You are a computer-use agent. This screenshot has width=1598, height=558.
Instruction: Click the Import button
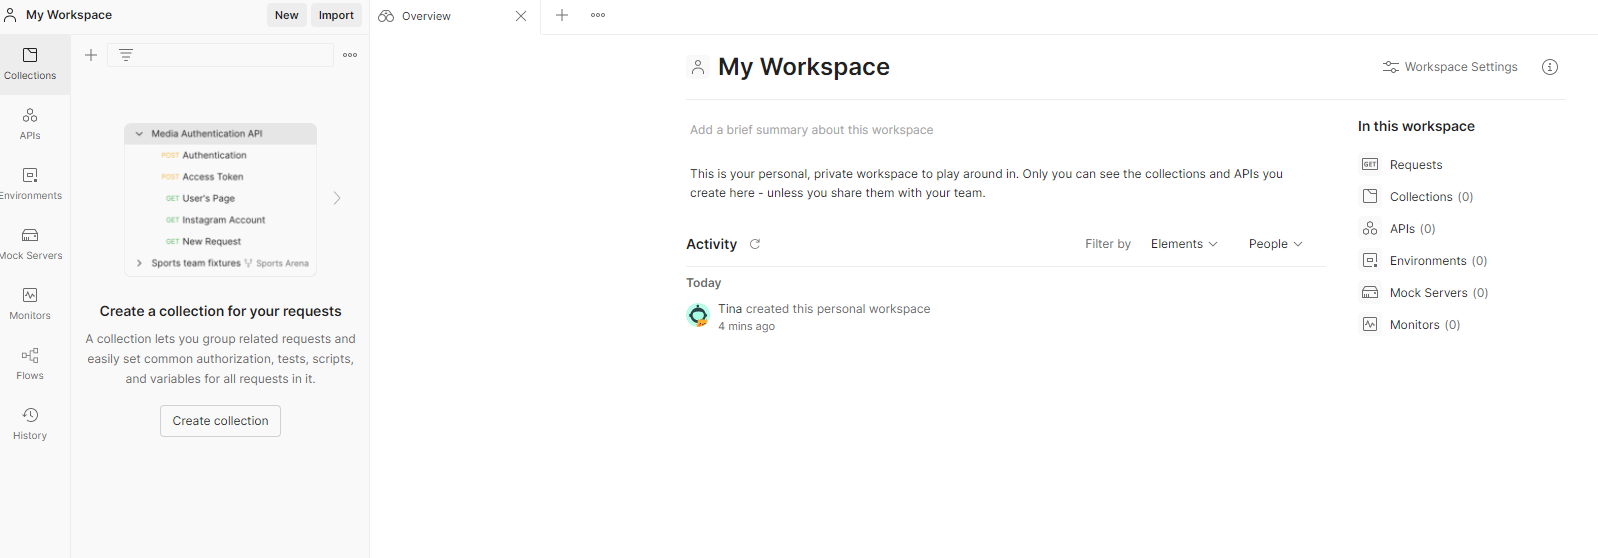336,15
